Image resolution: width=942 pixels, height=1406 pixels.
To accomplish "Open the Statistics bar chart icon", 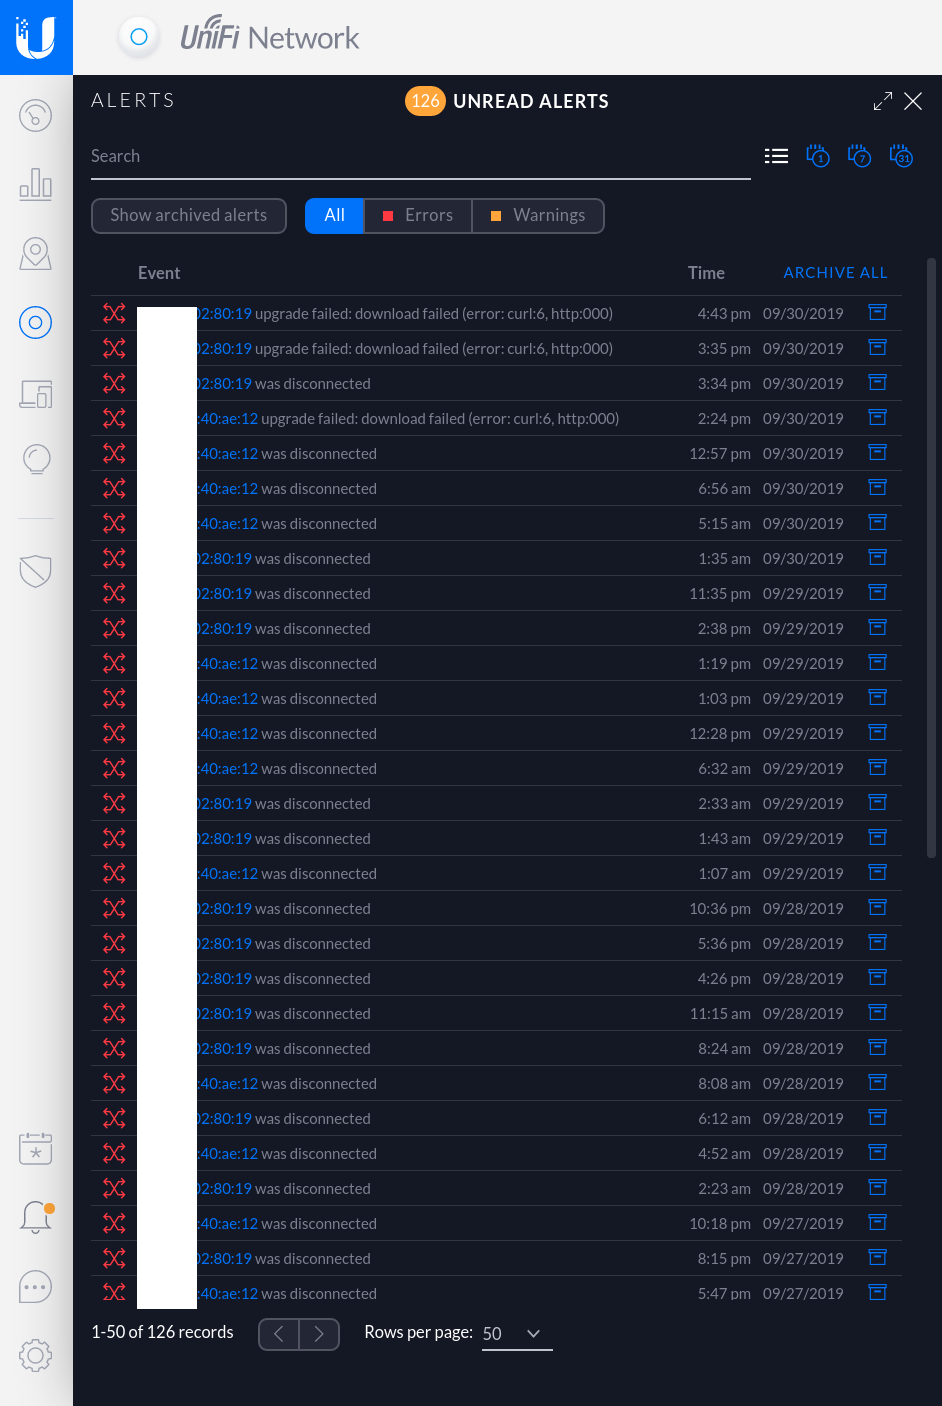I will point(35,184).
